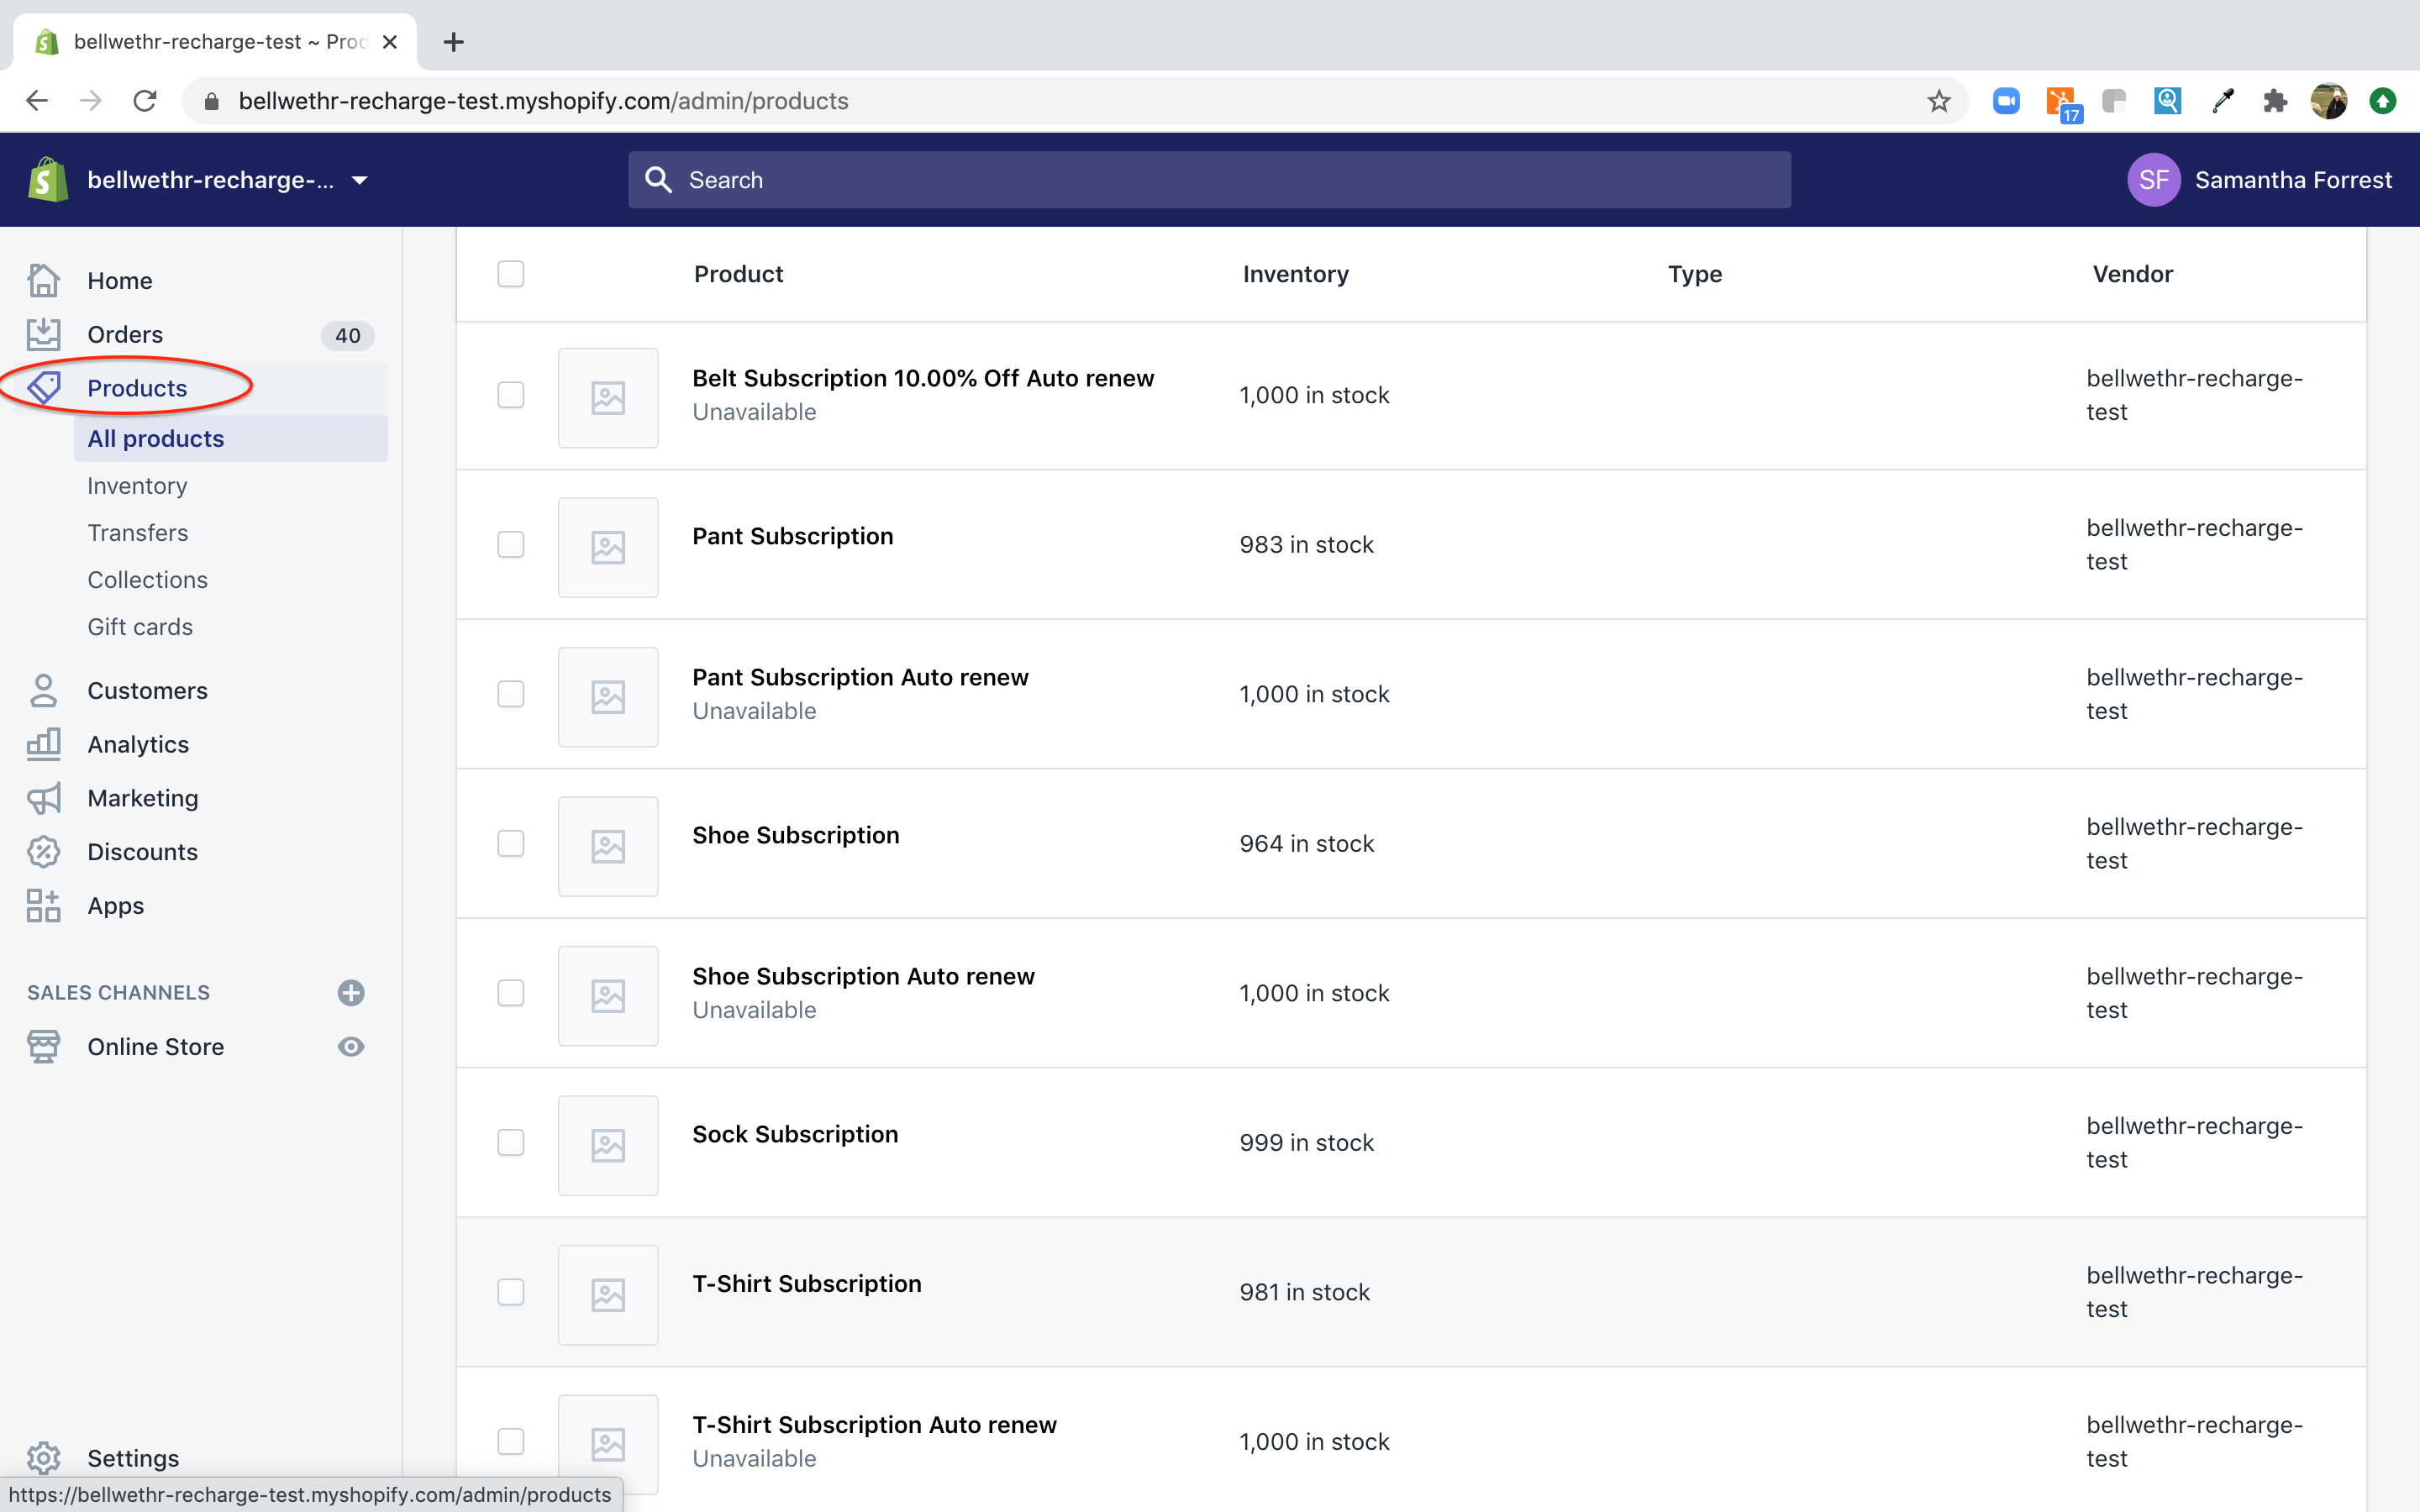Expand Add Sales Channel option
This screenshot has height=1512, width=2420.
click(350, 993)
